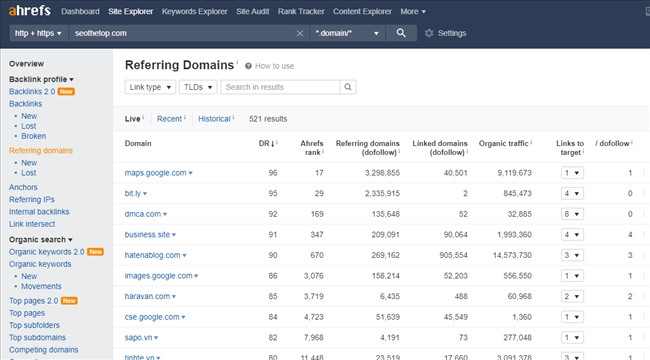Open Movements under Organic keywords
Image resolution: width=650 pixels, height=360 pixels.
pyautogui.click(x=41, y=287)
